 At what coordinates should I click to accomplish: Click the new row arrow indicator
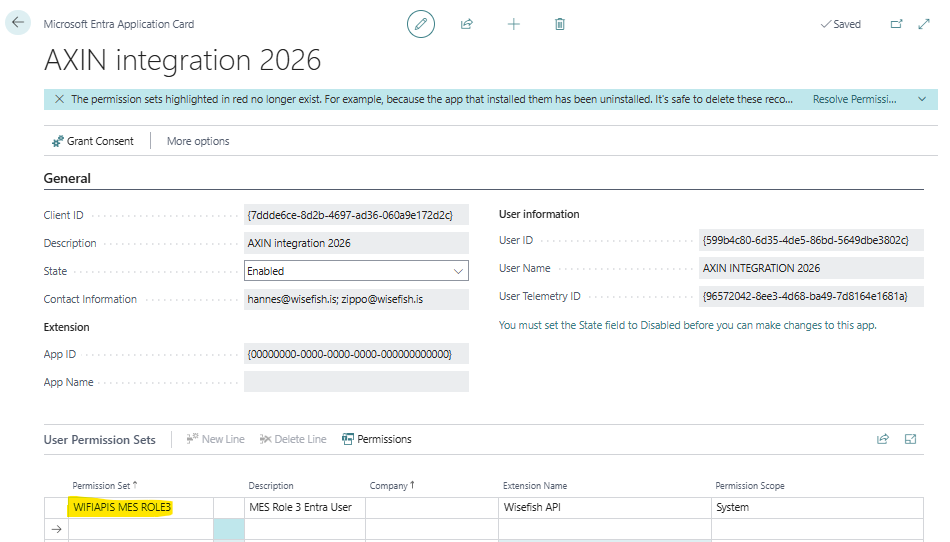point(56,529)
